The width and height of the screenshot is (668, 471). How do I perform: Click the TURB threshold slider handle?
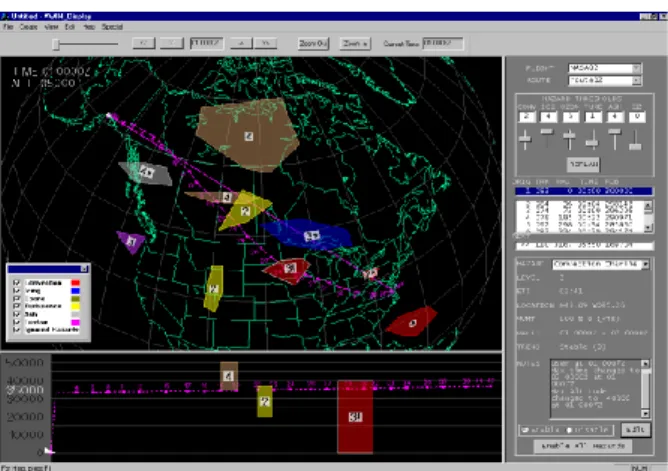[x=592, y=143]
